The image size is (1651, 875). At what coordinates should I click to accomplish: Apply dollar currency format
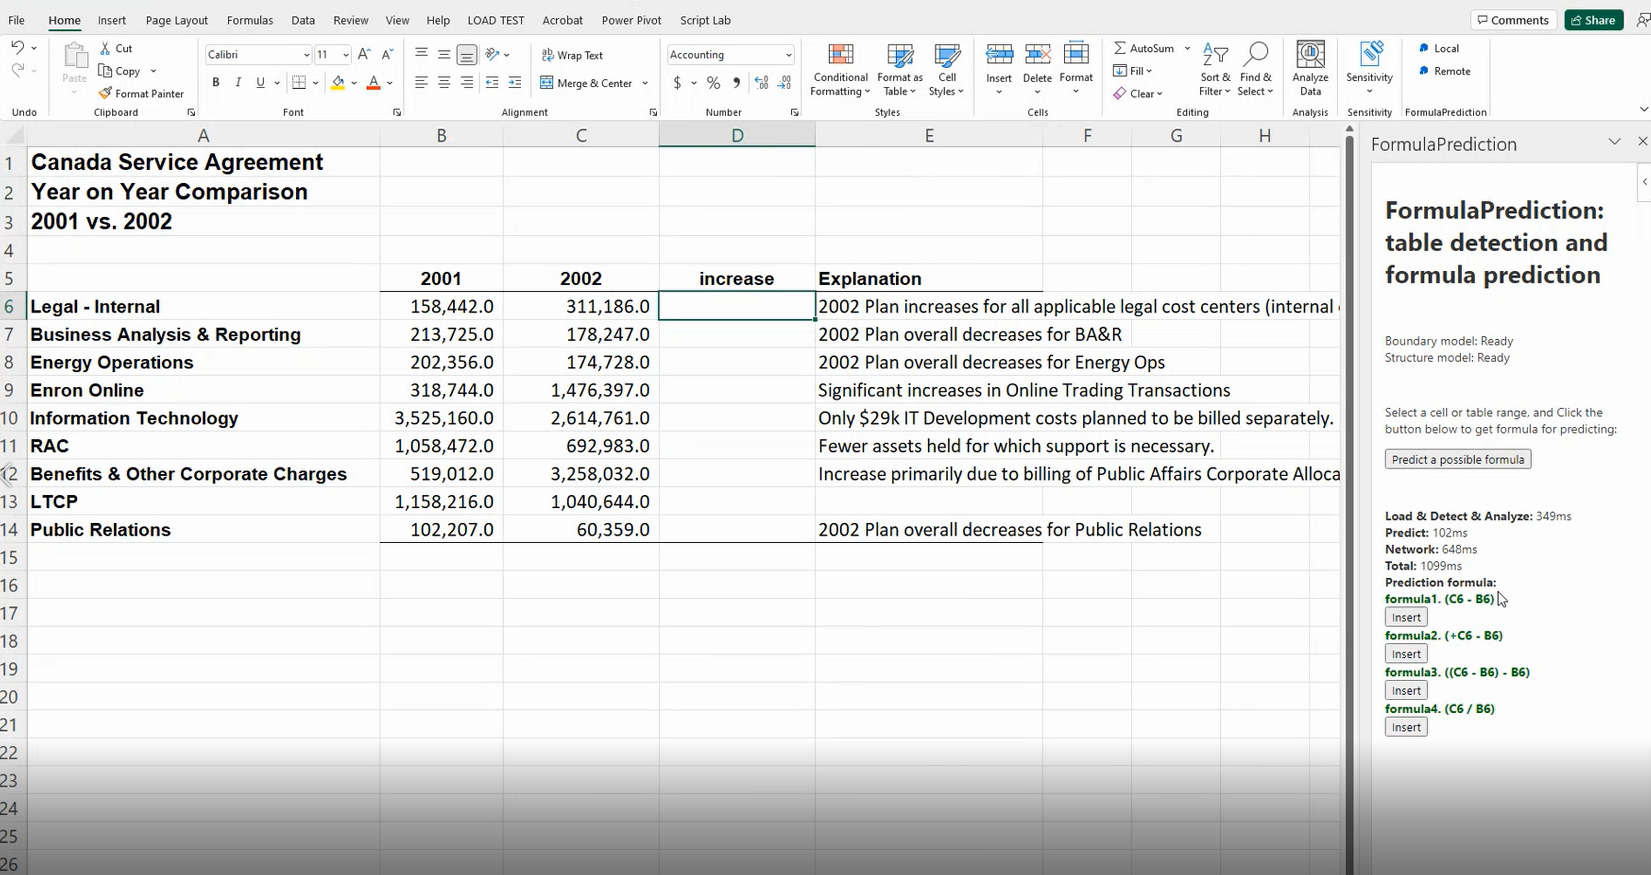click(x=677, y=83)
